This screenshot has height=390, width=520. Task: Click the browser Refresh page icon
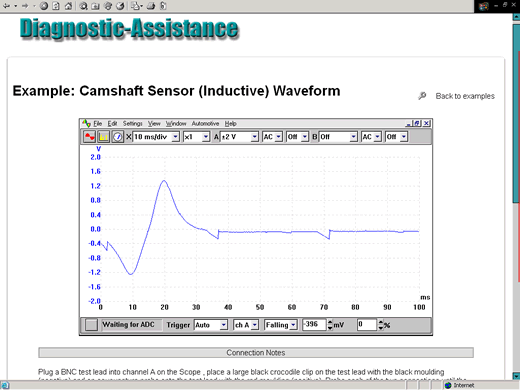pyautogui.click(x=56, y=6)
